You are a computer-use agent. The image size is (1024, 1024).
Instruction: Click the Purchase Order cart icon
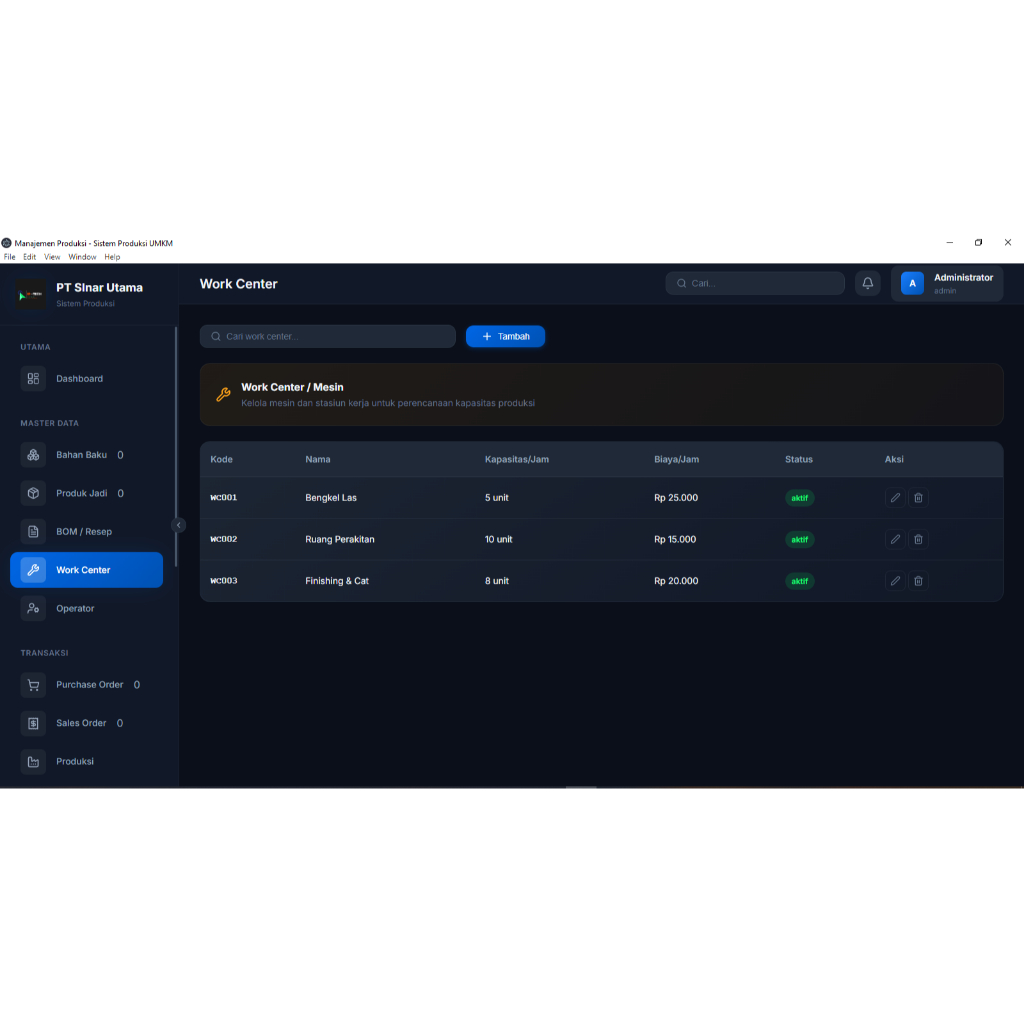[x=33, y=685]
